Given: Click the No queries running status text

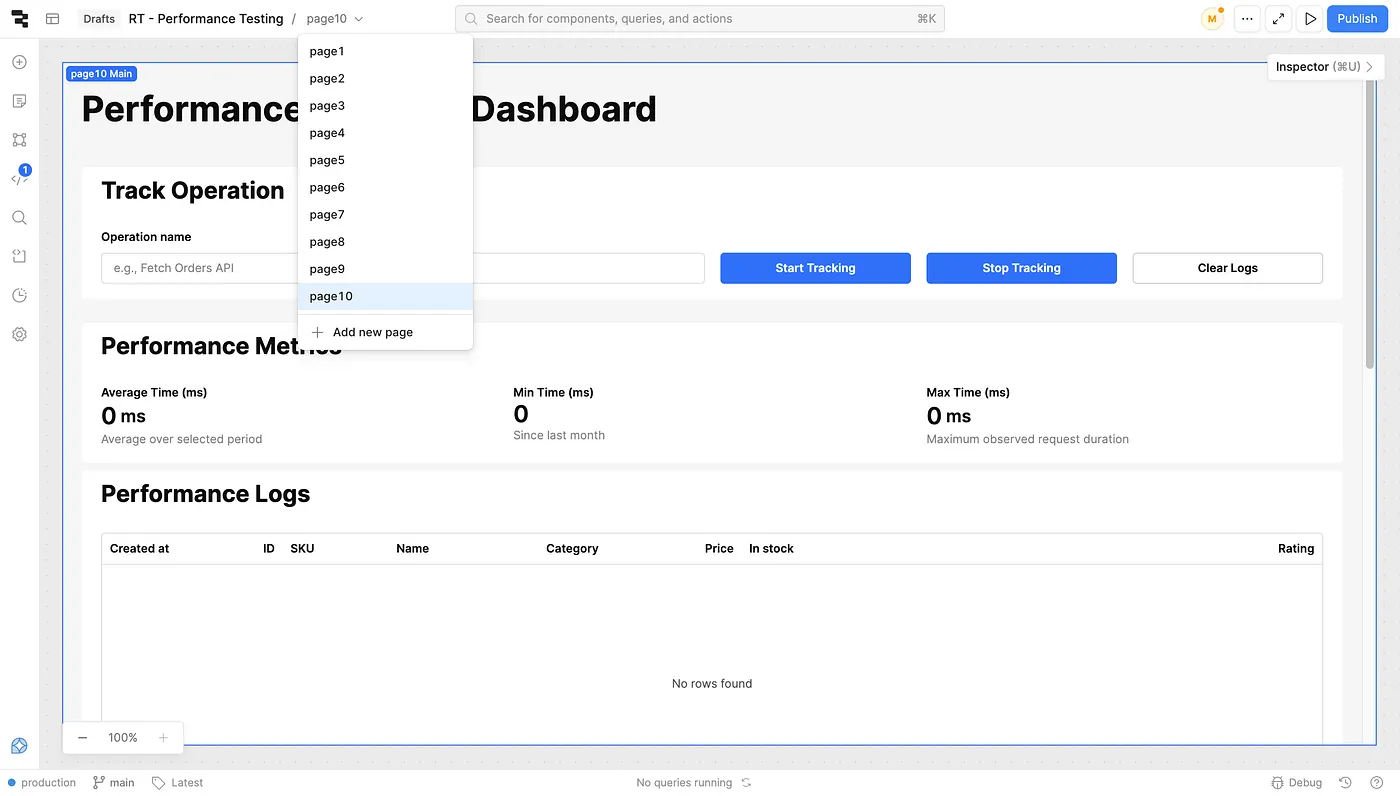Looking at the screenshot, I should click(x=684, y=783).
